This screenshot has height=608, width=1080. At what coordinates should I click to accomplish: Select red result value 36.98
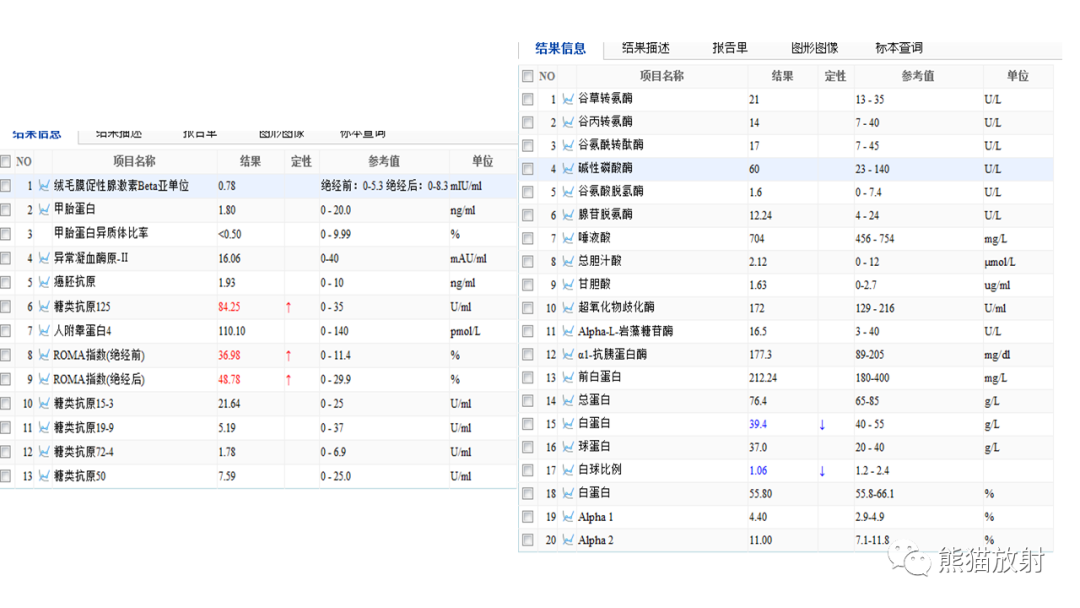click(x=229, y=355)
